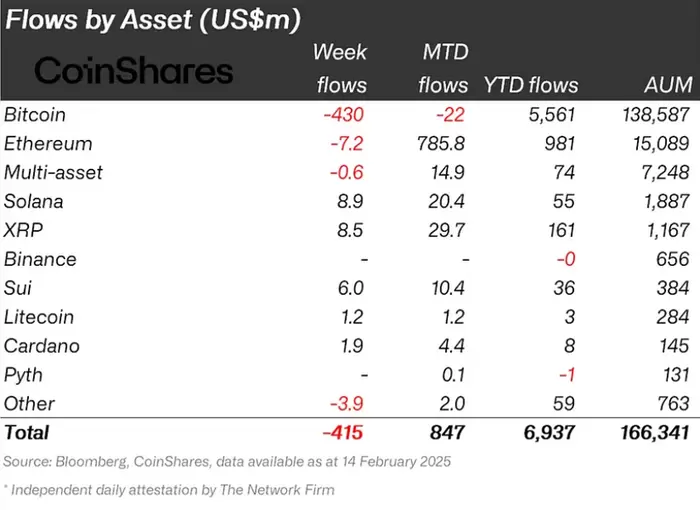
Task: Click the Solana row label
Action: pos(34,201)
